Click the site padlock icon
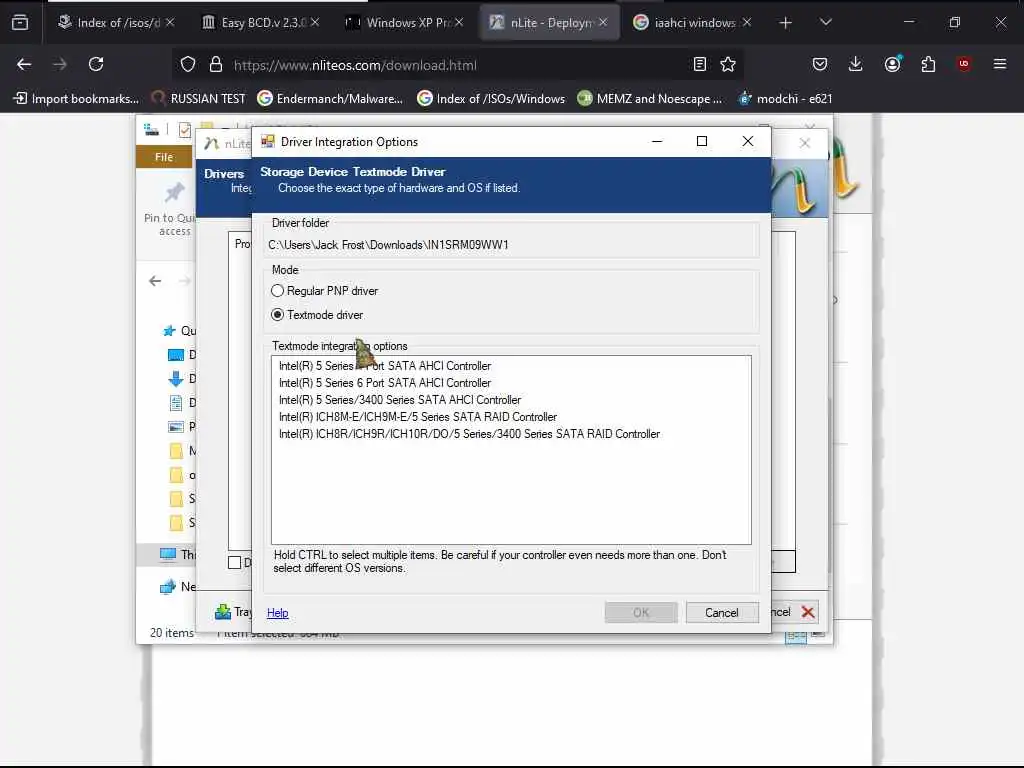 (x=216, y=64)
